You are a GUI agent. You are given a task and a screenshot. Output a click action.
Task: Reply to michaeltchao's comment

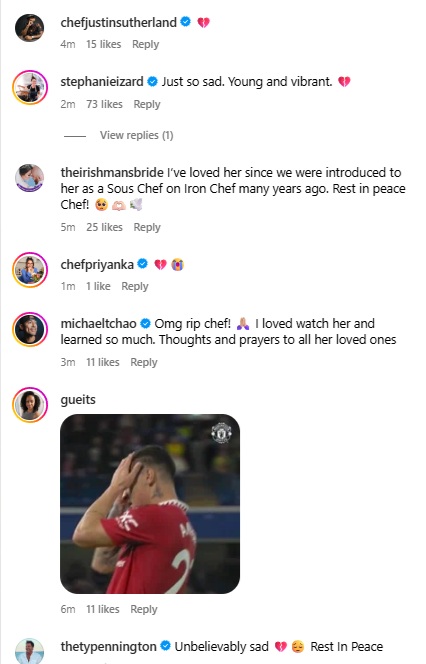(x=144, y=362)
